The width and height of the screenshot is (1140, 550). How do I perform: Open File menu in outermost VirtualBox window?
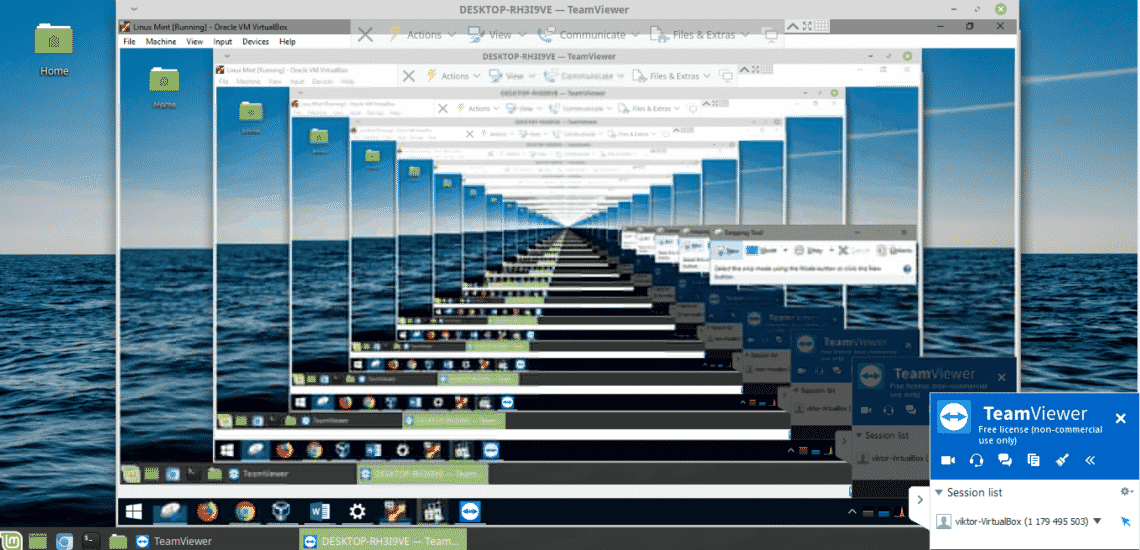point(129,41)
